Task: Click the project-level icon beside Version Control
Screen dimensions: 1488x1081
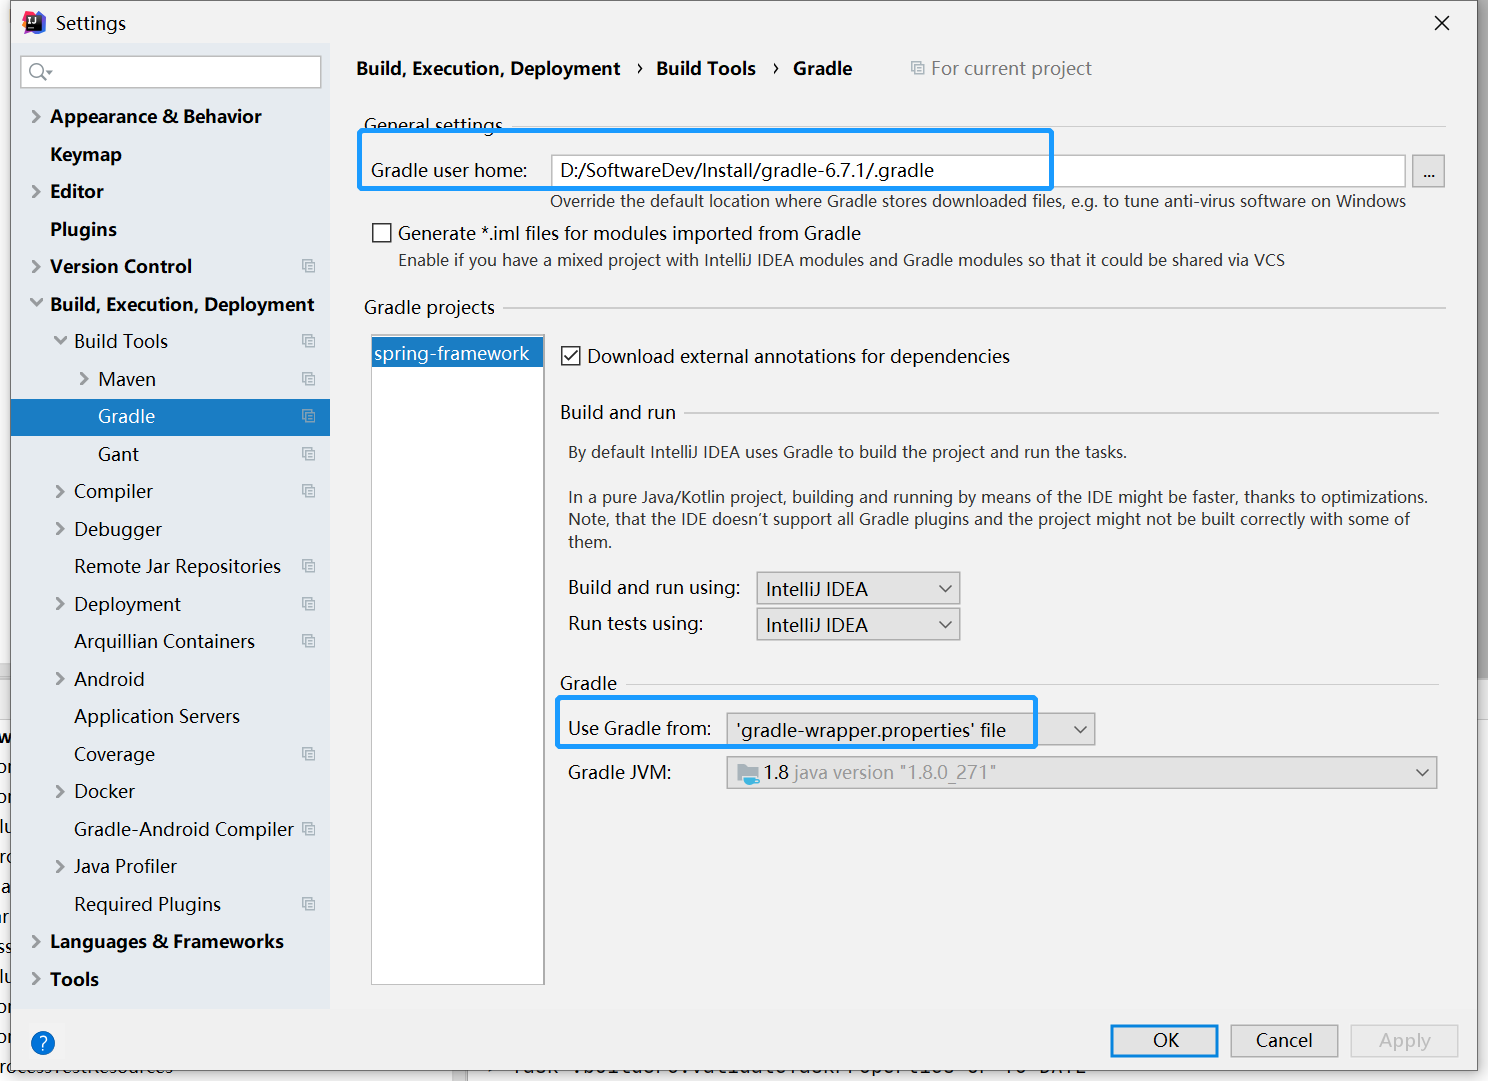Action: pyautogui.click(x=309, y=266)
